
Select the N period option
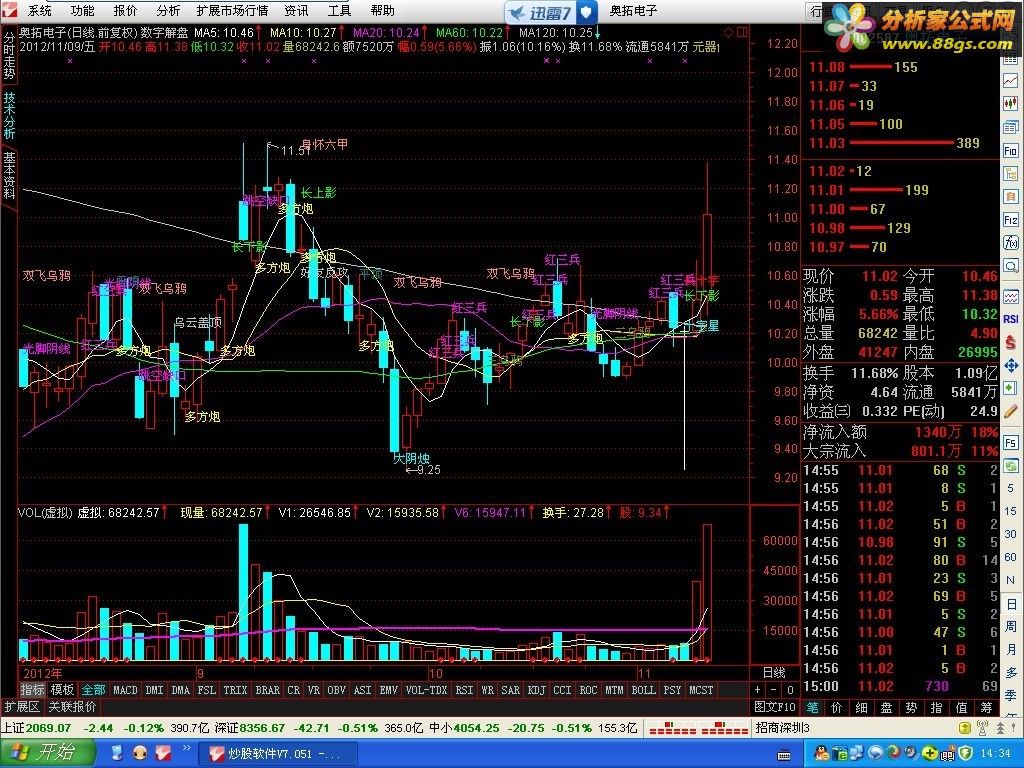point(1010,580)
